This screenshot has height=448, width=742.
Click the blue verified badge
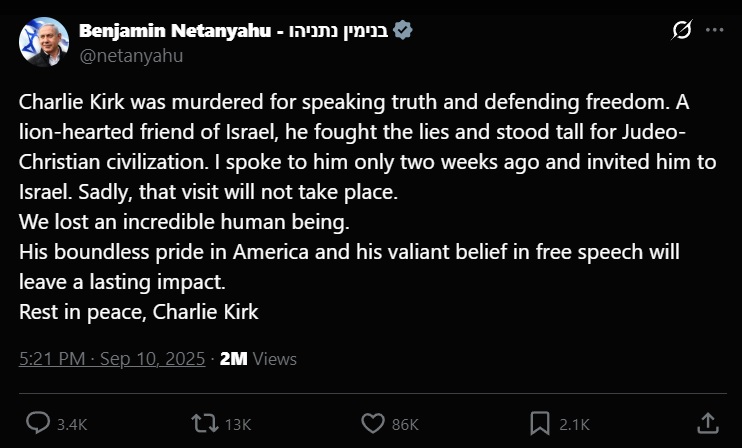click(x=403, y=31)
